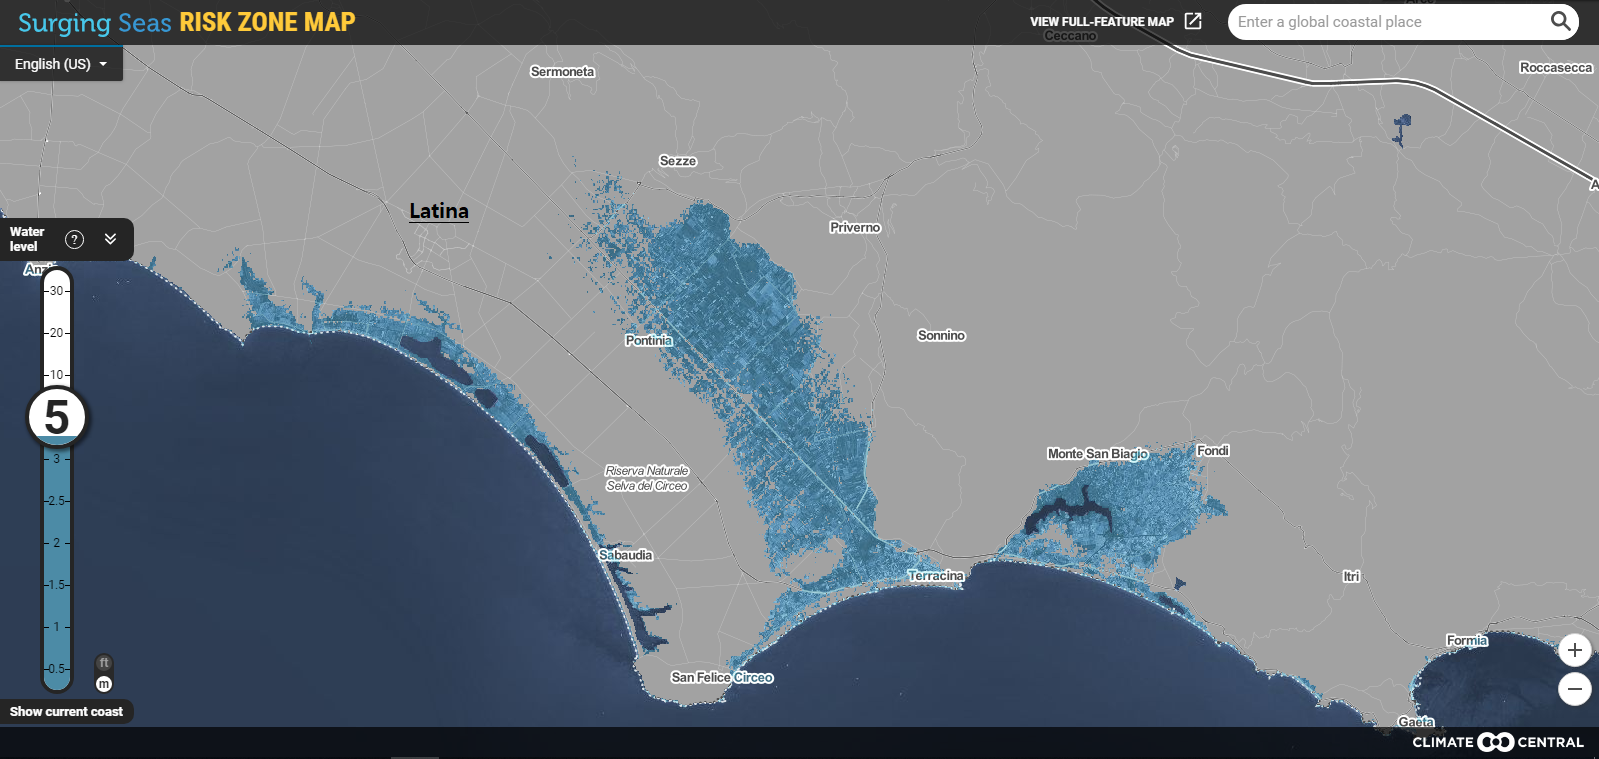This screenshot has height=759, width=1599.
Task: Click the Terracina map label
Action: 936,576
